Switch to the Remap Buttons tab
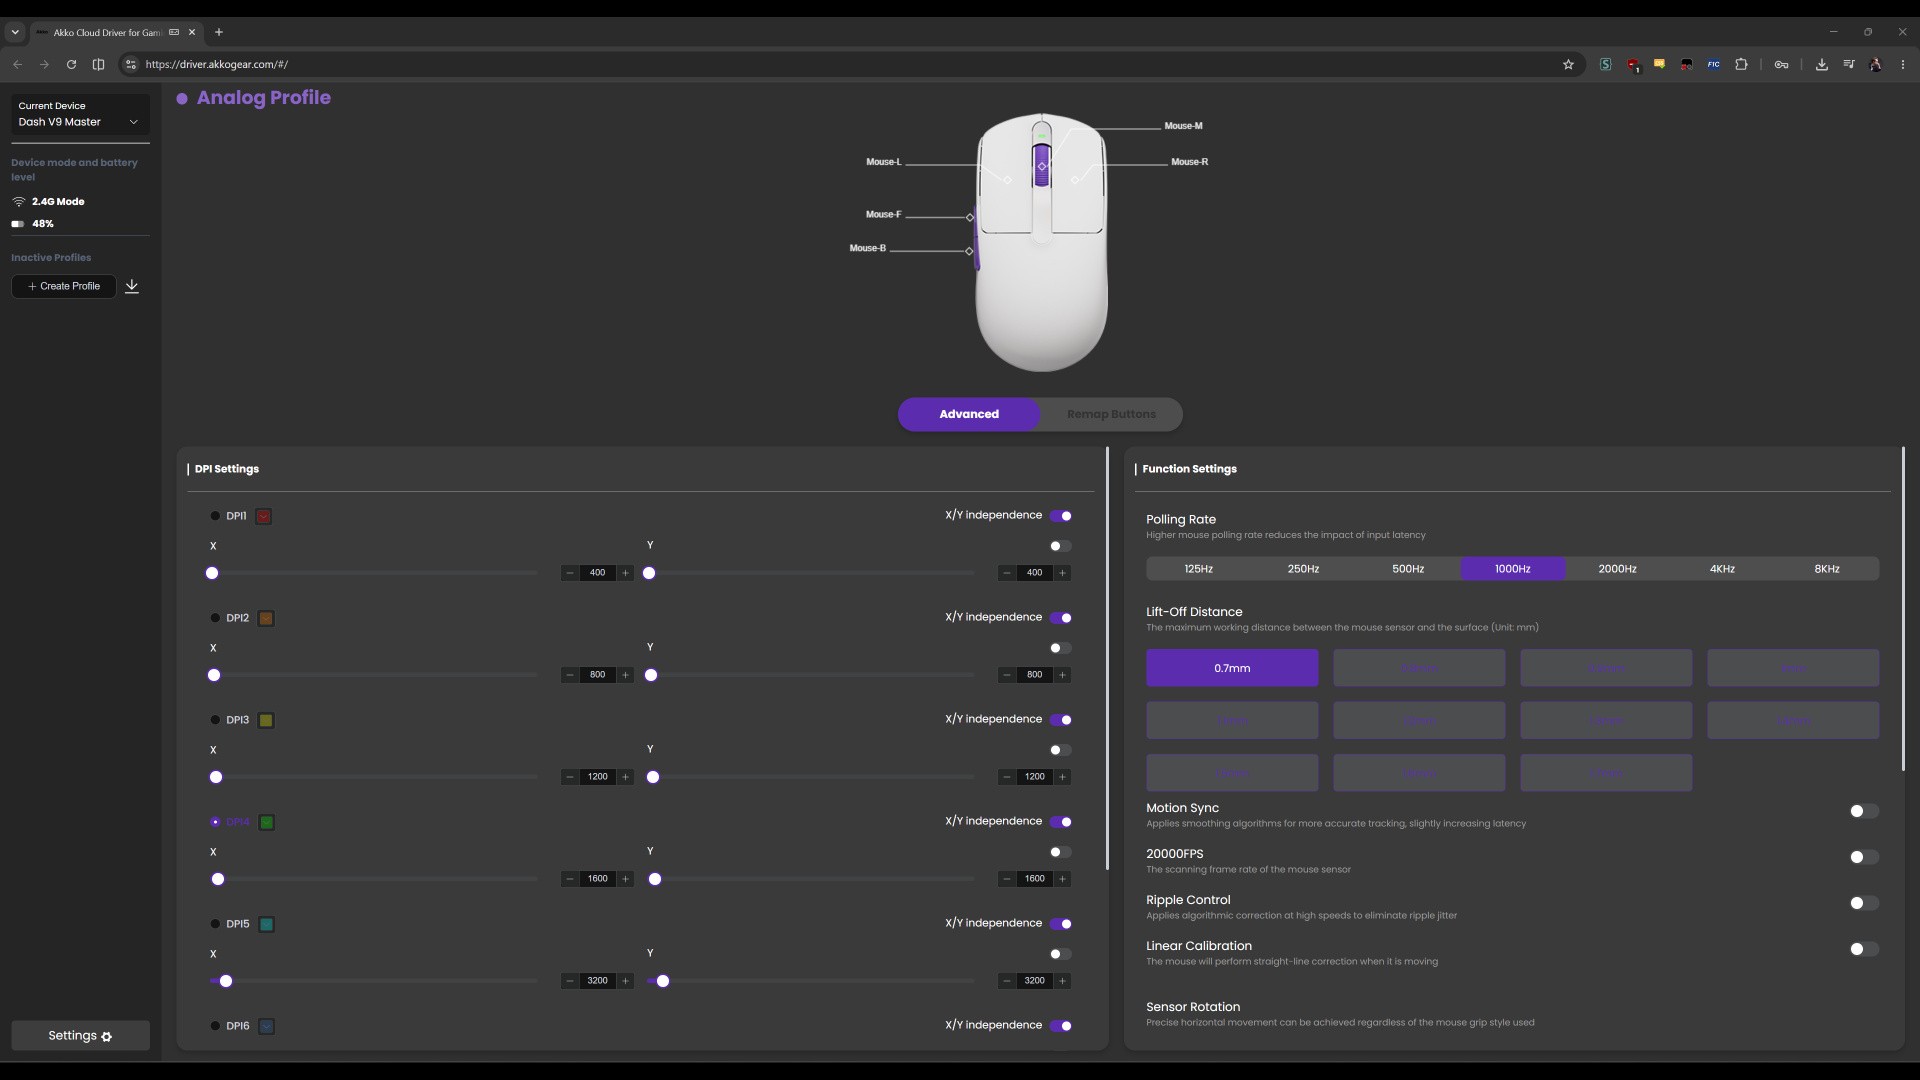Image resolution: width=1920 pixels, height=1080 pixels. [1111, 414]
